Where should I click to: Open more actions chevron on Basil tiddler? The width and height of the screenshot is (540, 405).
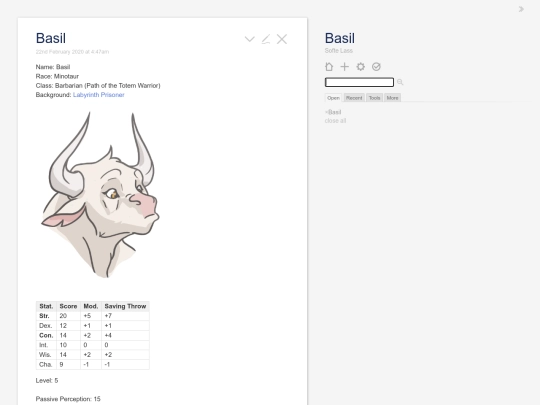[250, 39]
